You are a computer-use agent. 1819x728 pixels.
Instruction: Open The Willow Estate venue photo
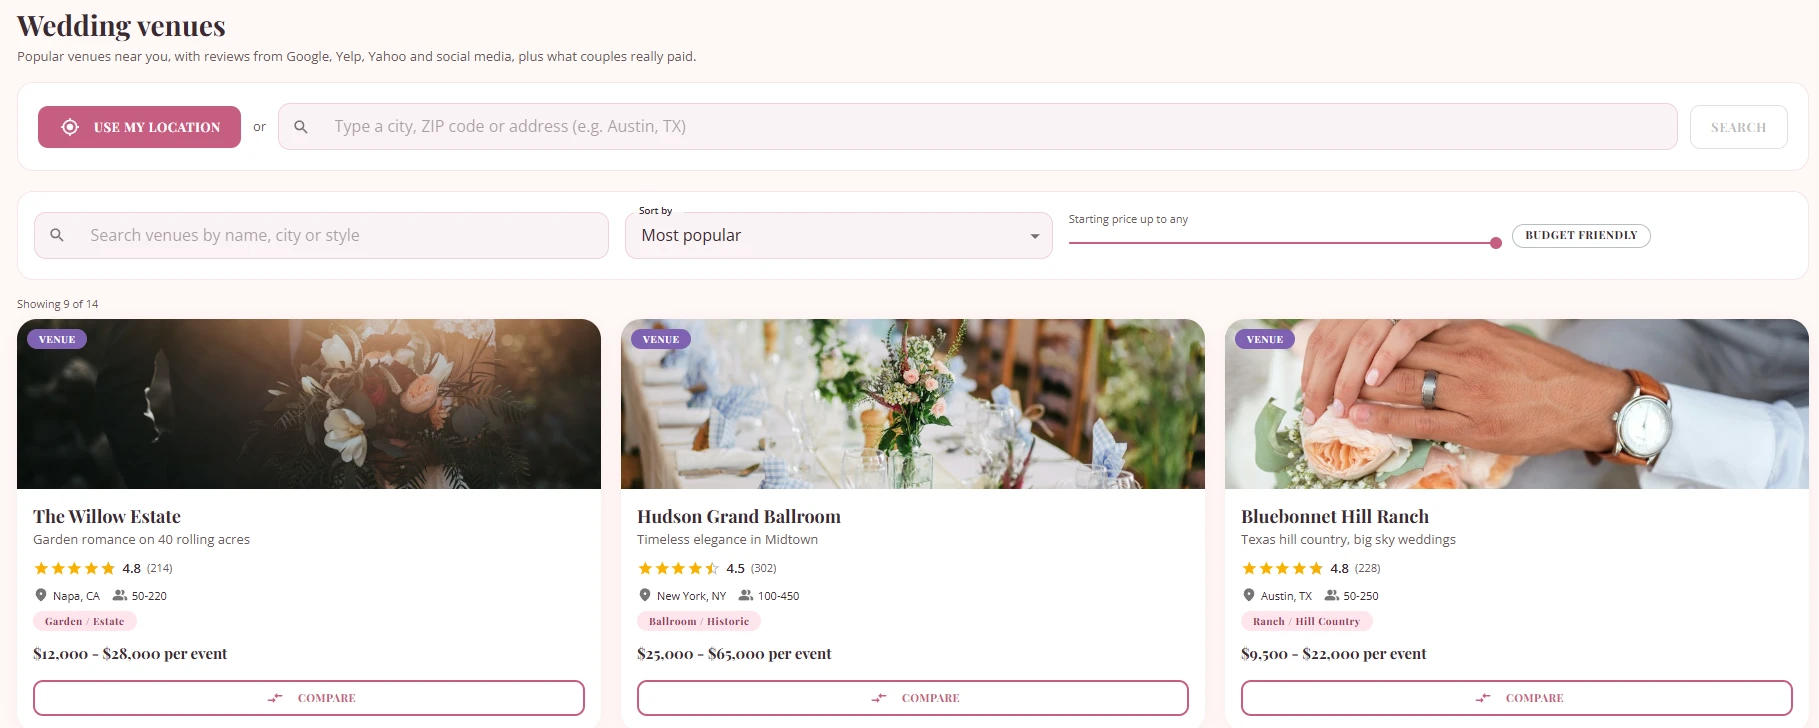pos(309,404)
